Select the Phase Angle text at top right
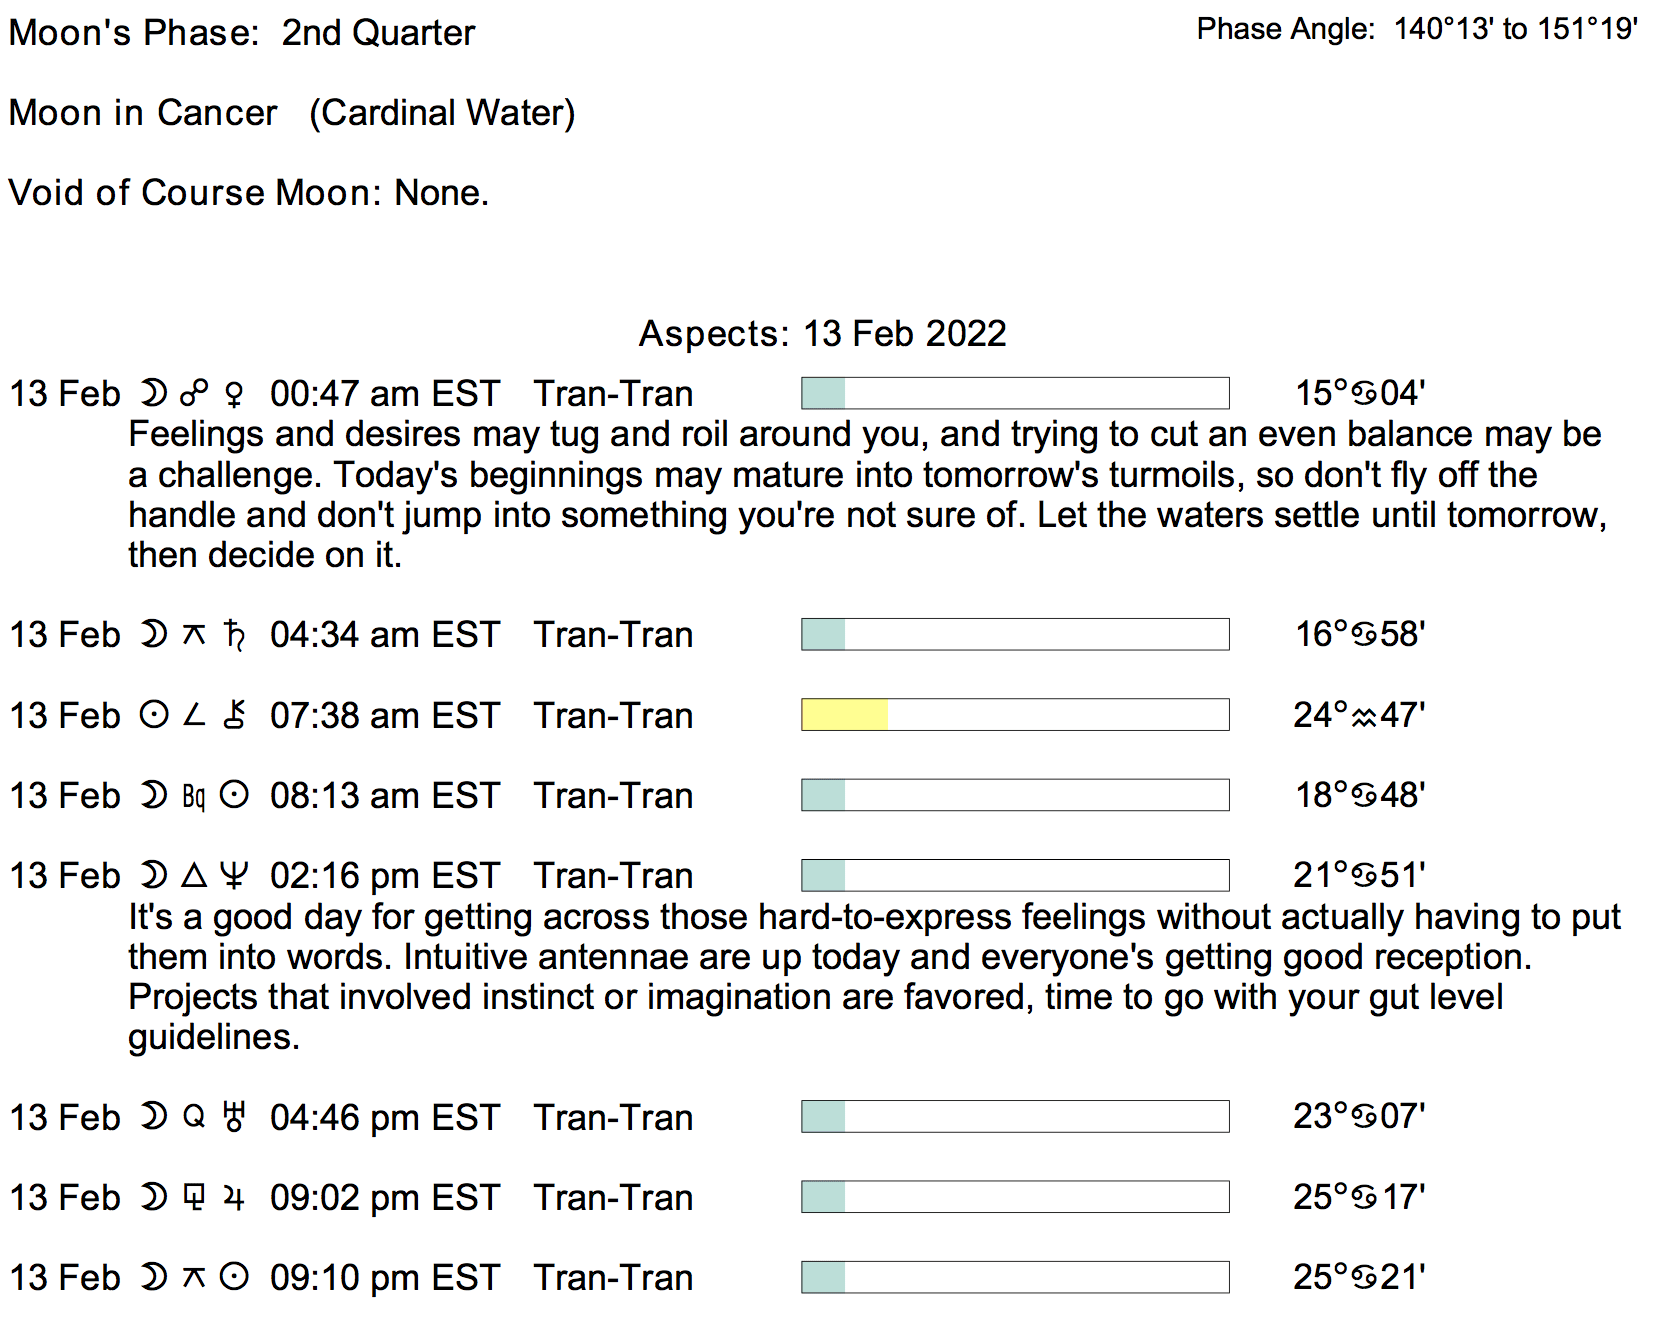 [x=1416, y=29]
